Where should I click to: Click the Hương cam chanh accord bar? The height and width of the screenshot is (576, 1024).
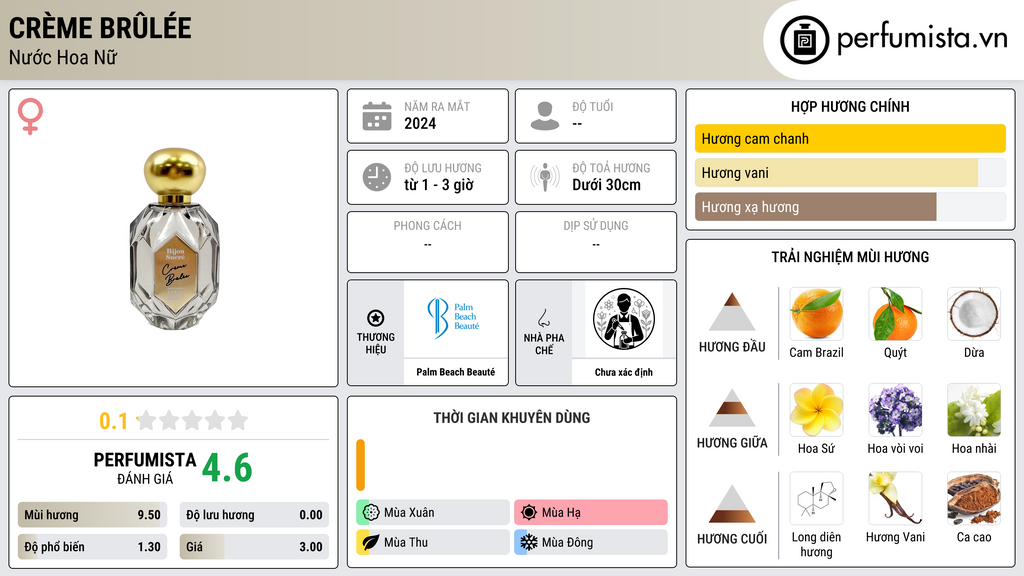coord(850,138)
